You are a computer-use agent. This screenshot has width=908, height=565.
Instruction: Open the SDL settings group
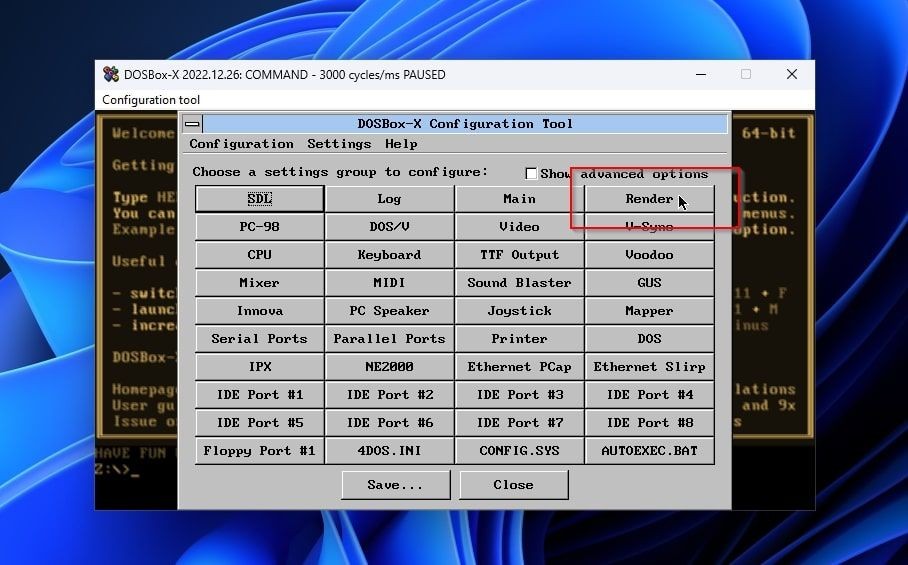click(x=259, y=199)
